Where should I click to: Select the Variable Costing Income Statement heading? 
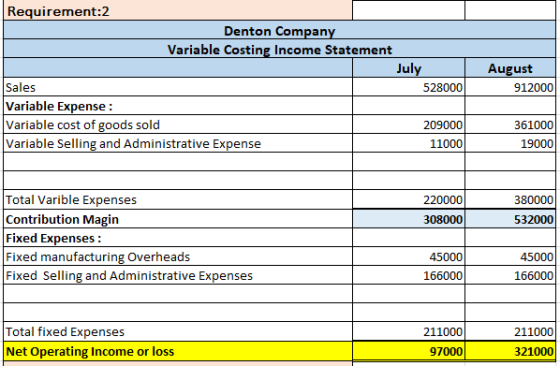(x=279, y=49)
